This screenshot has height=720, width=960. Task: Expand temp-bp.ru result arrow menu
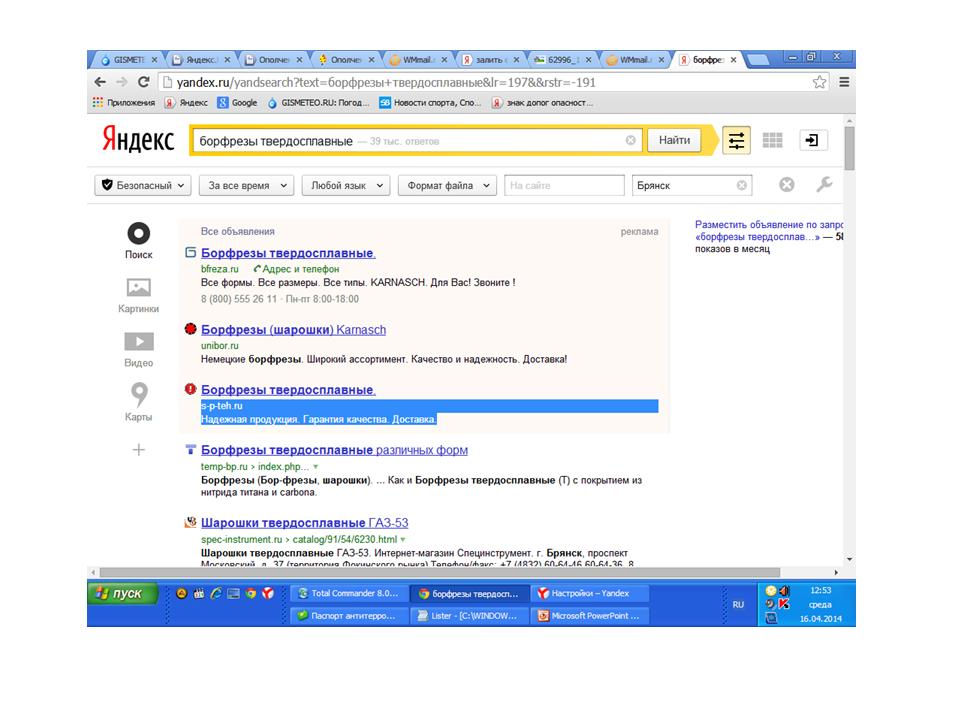click(x=316, y=467)
